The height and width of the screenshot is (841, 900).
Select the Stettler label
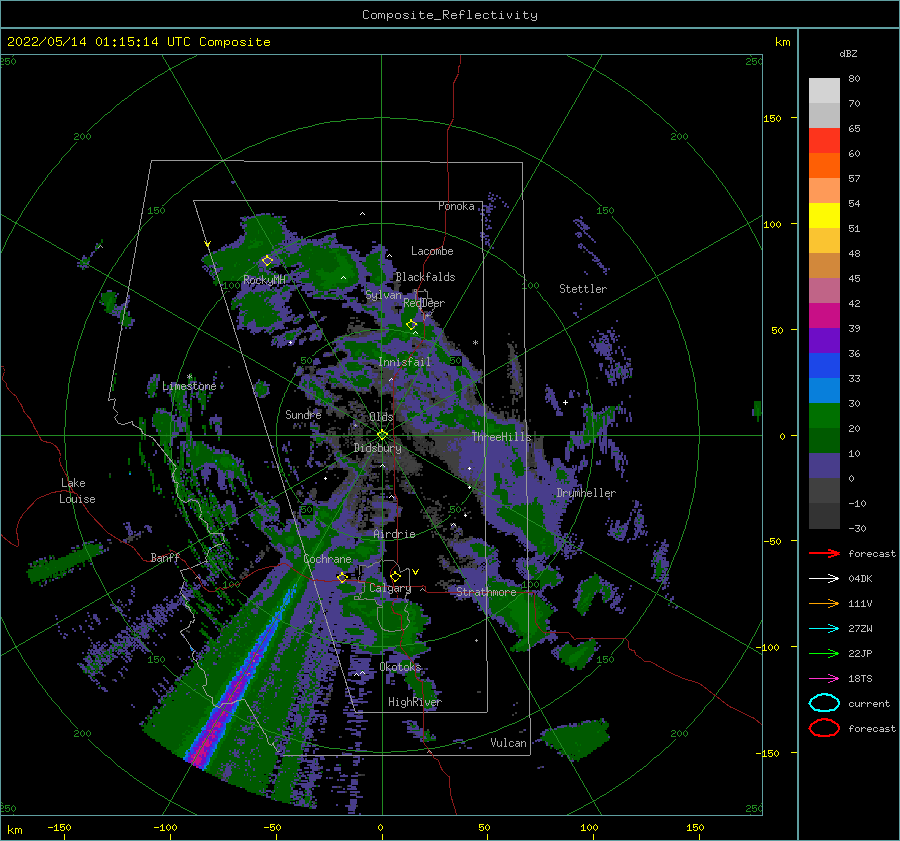tap(583, 289)
